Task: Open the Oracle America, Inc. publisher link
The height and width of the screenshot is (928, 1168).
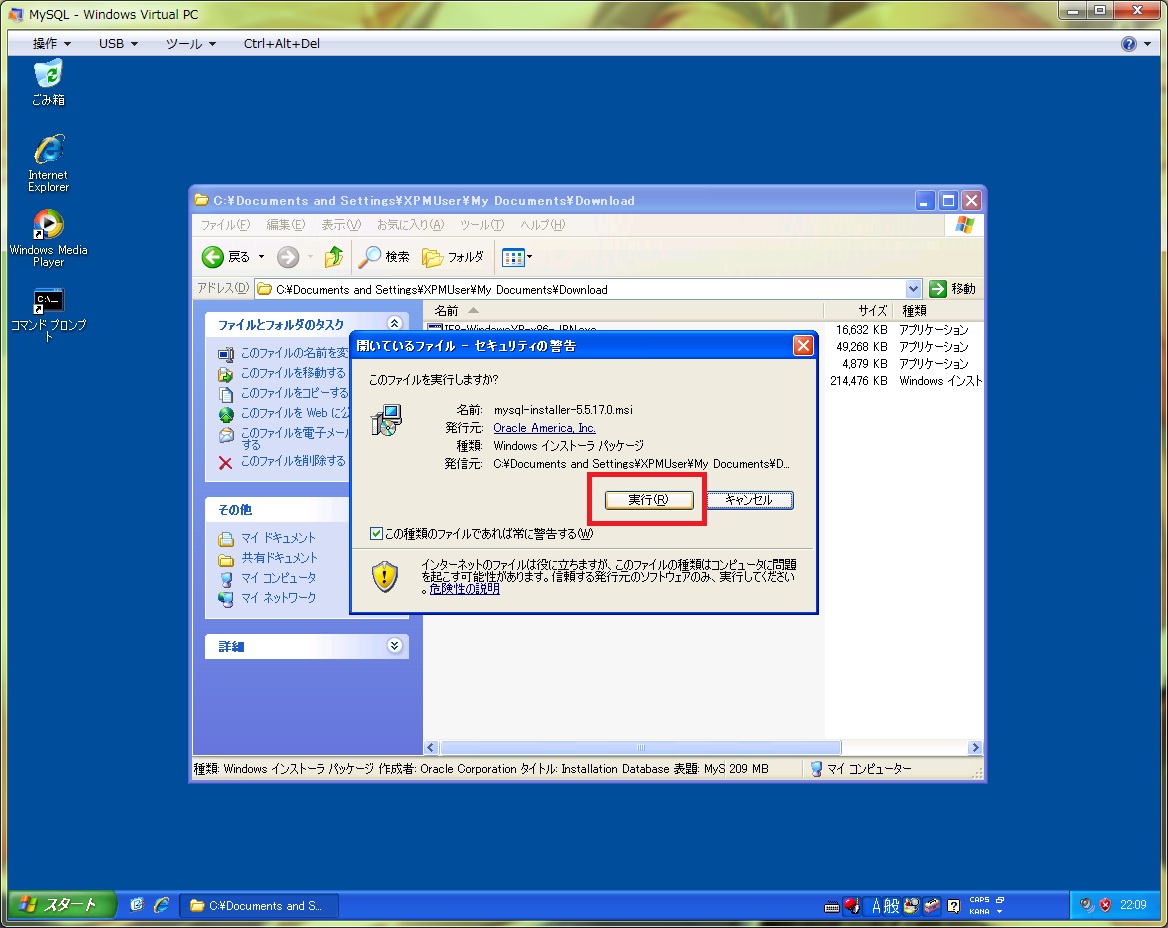Action: tap(545, 428)
